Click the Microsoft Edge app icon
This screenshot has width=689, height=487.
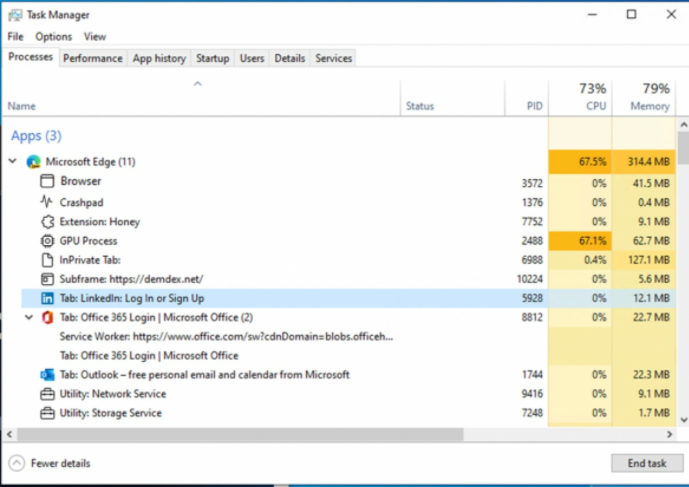33,162
